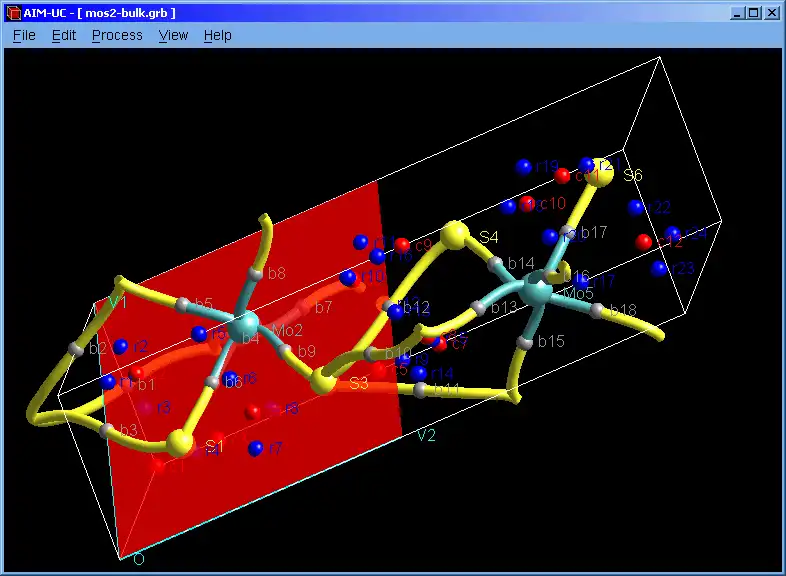Pick the b14 bond critical point
Screen dimensions: 786x576
[495, 263]
